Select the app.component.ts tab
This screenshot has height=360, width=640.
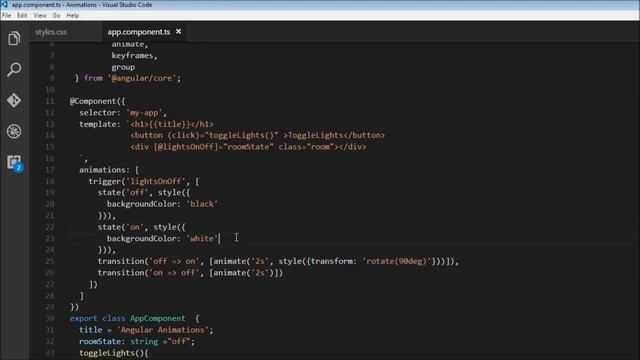pos(139,32)
